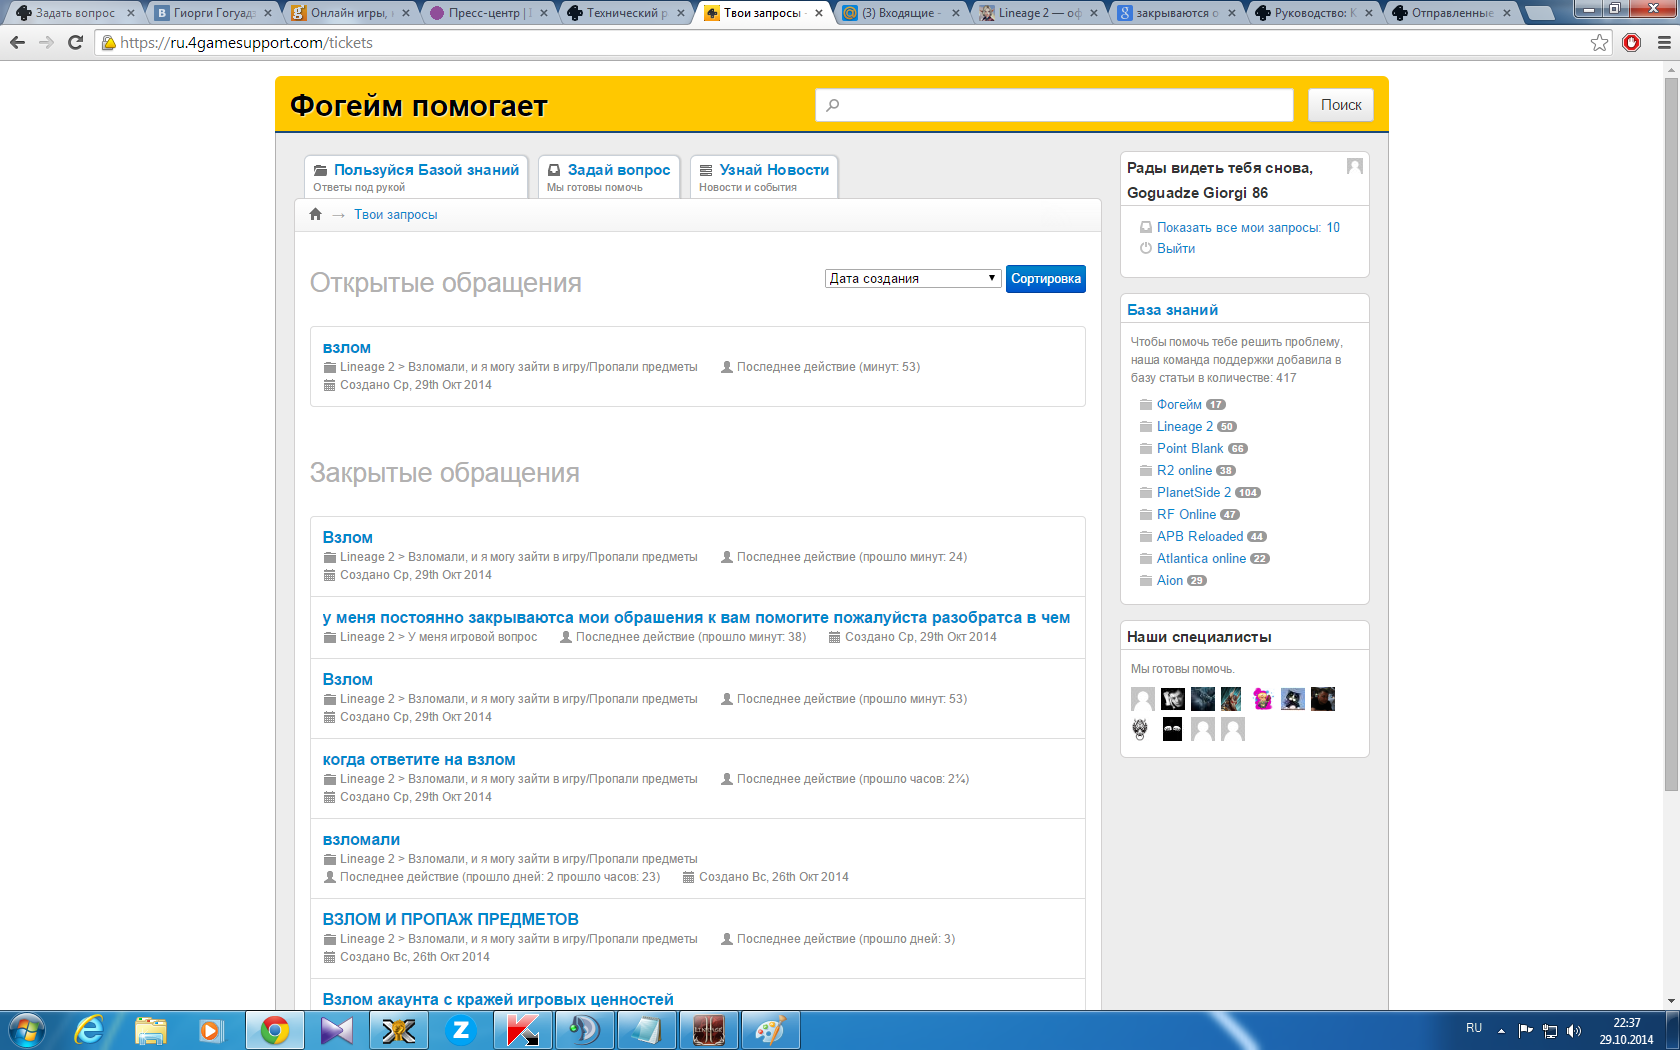Open the 'Фогейм' knowledge base category
This screenshot has height=1050, width=1680.
(1179, 405)
